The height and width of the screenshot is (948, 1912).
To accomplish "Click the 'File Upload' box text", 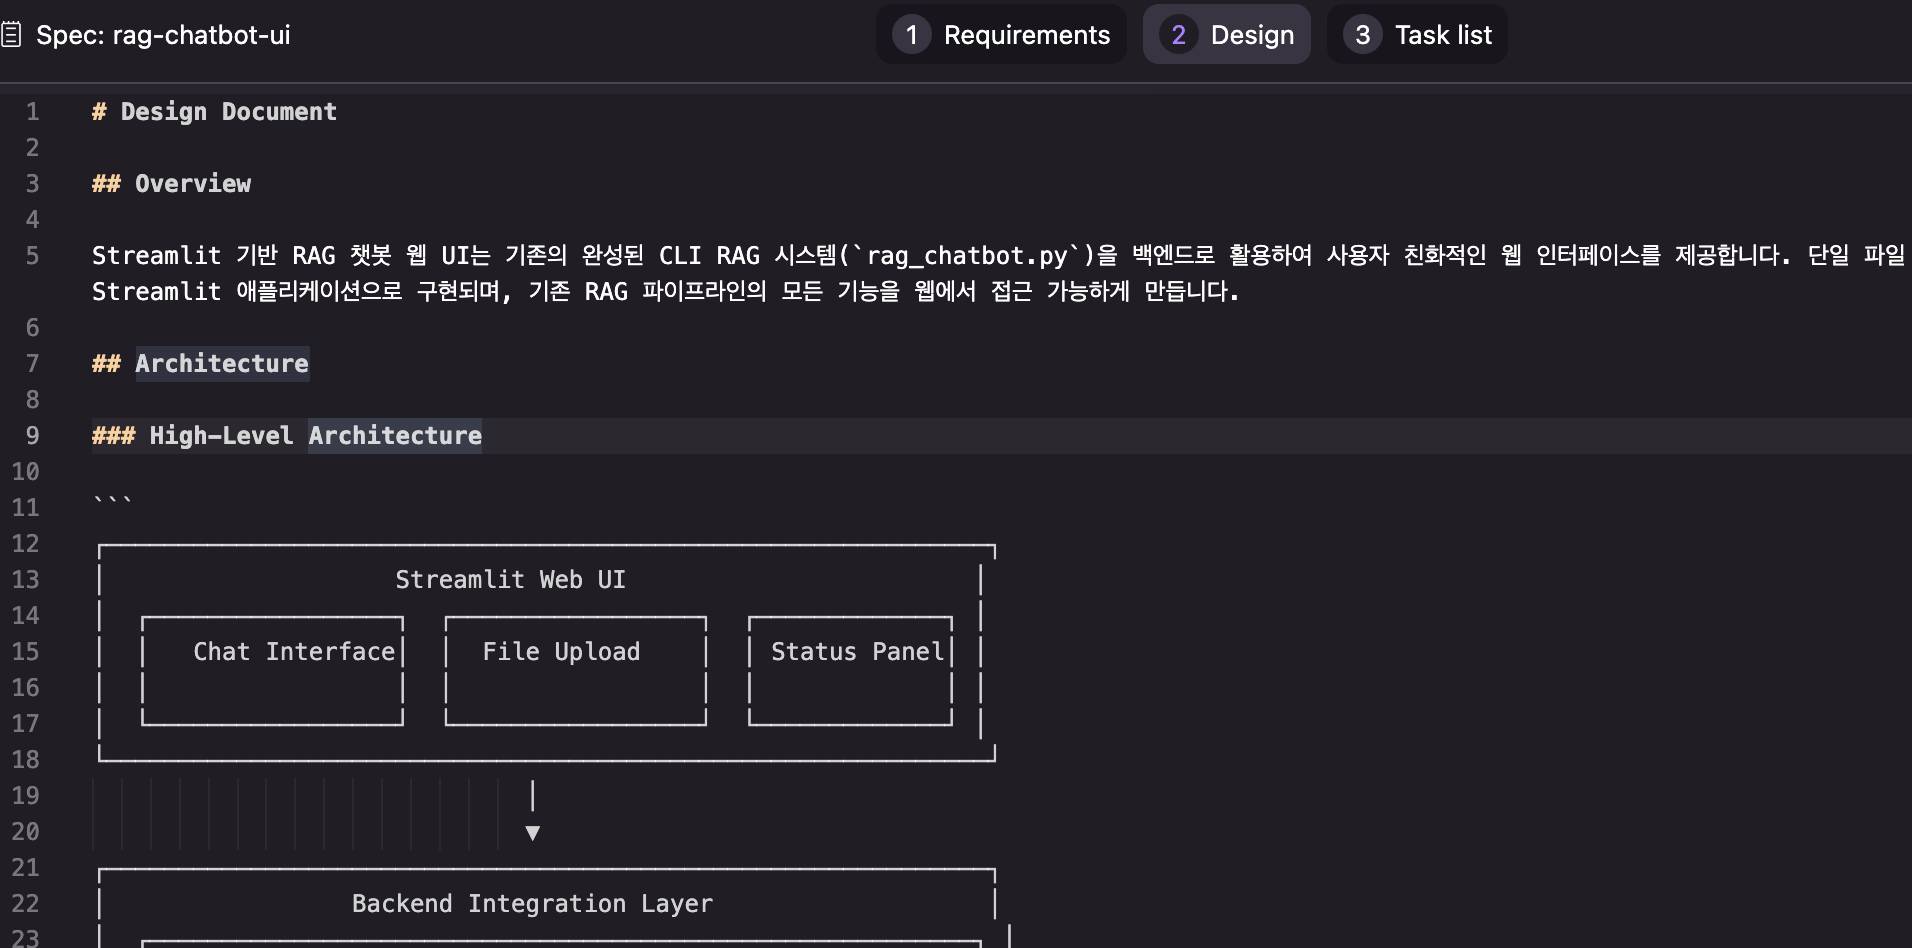I will (x=561, y=652).
